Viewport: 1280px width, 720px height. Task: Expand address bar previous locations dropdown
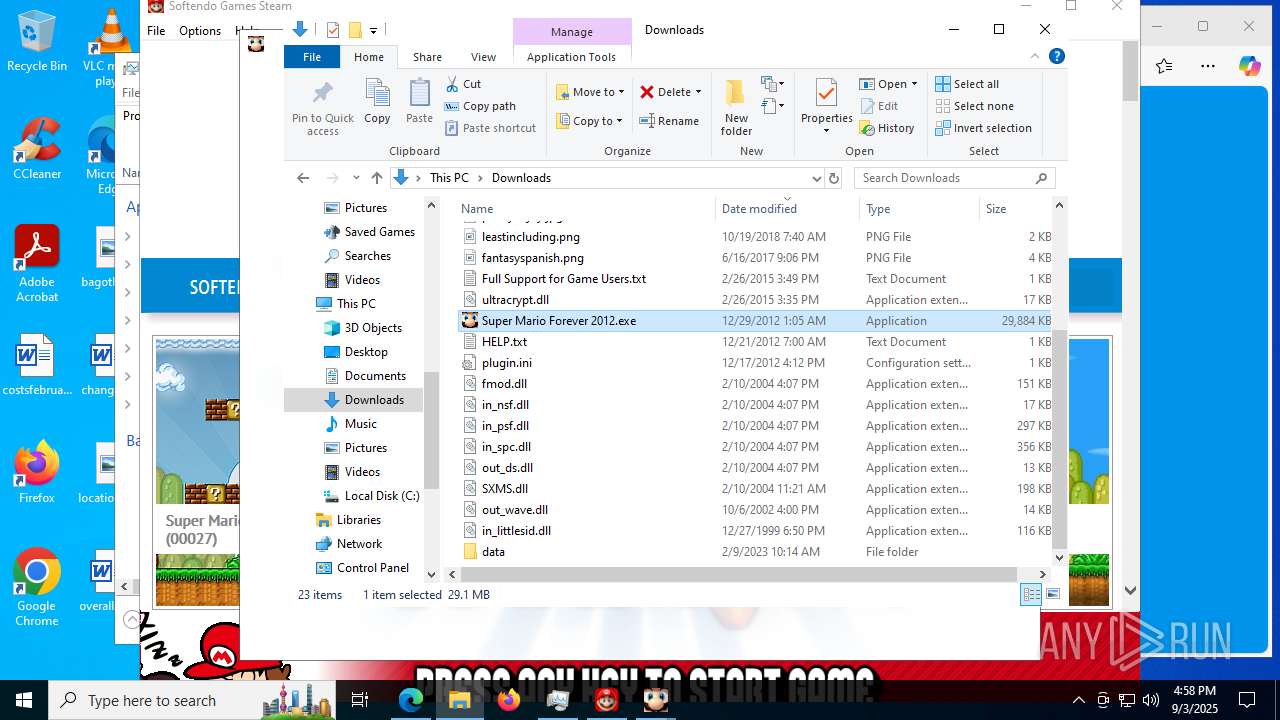(x=816, y=178)
